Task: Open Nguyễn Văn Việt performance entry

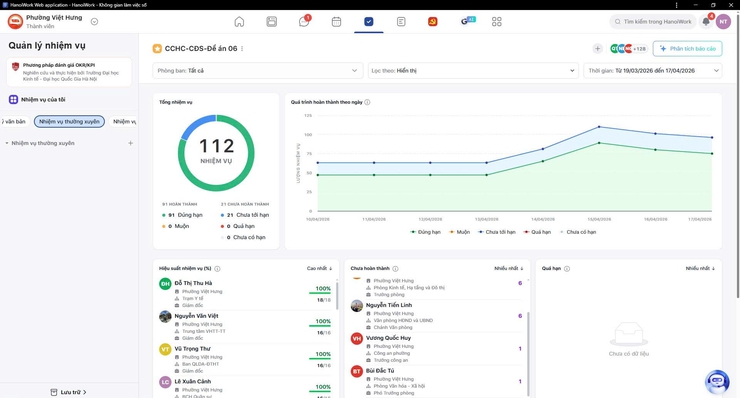Action: point(245,327)
